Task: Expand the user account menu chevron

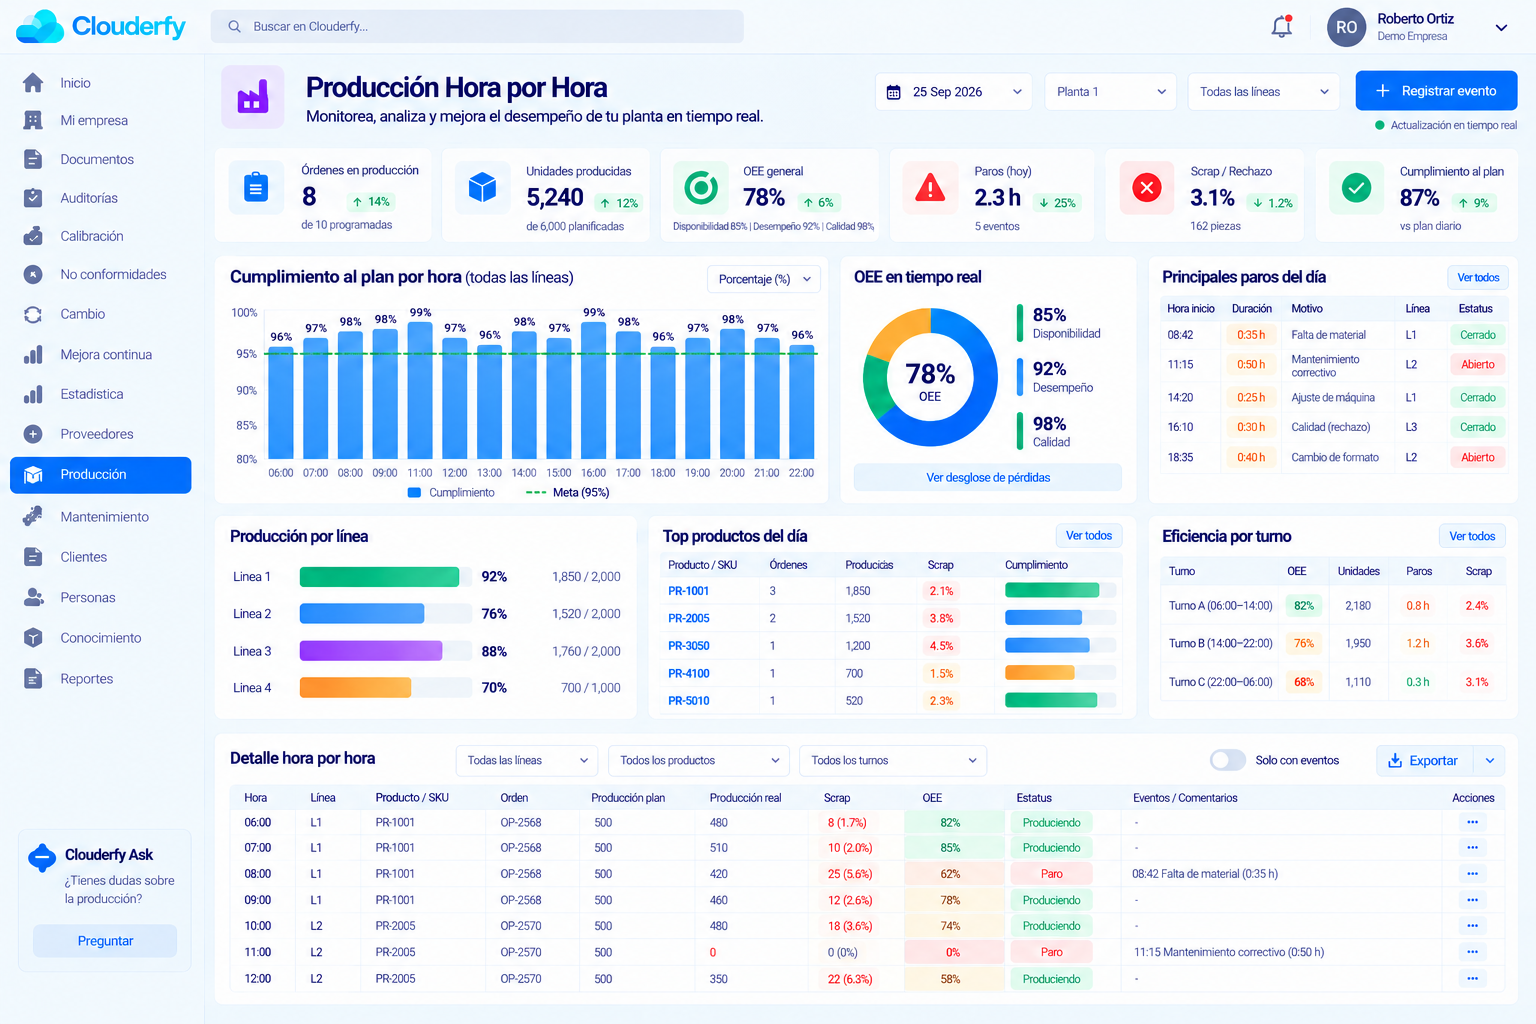Action: coord(1501,28)
